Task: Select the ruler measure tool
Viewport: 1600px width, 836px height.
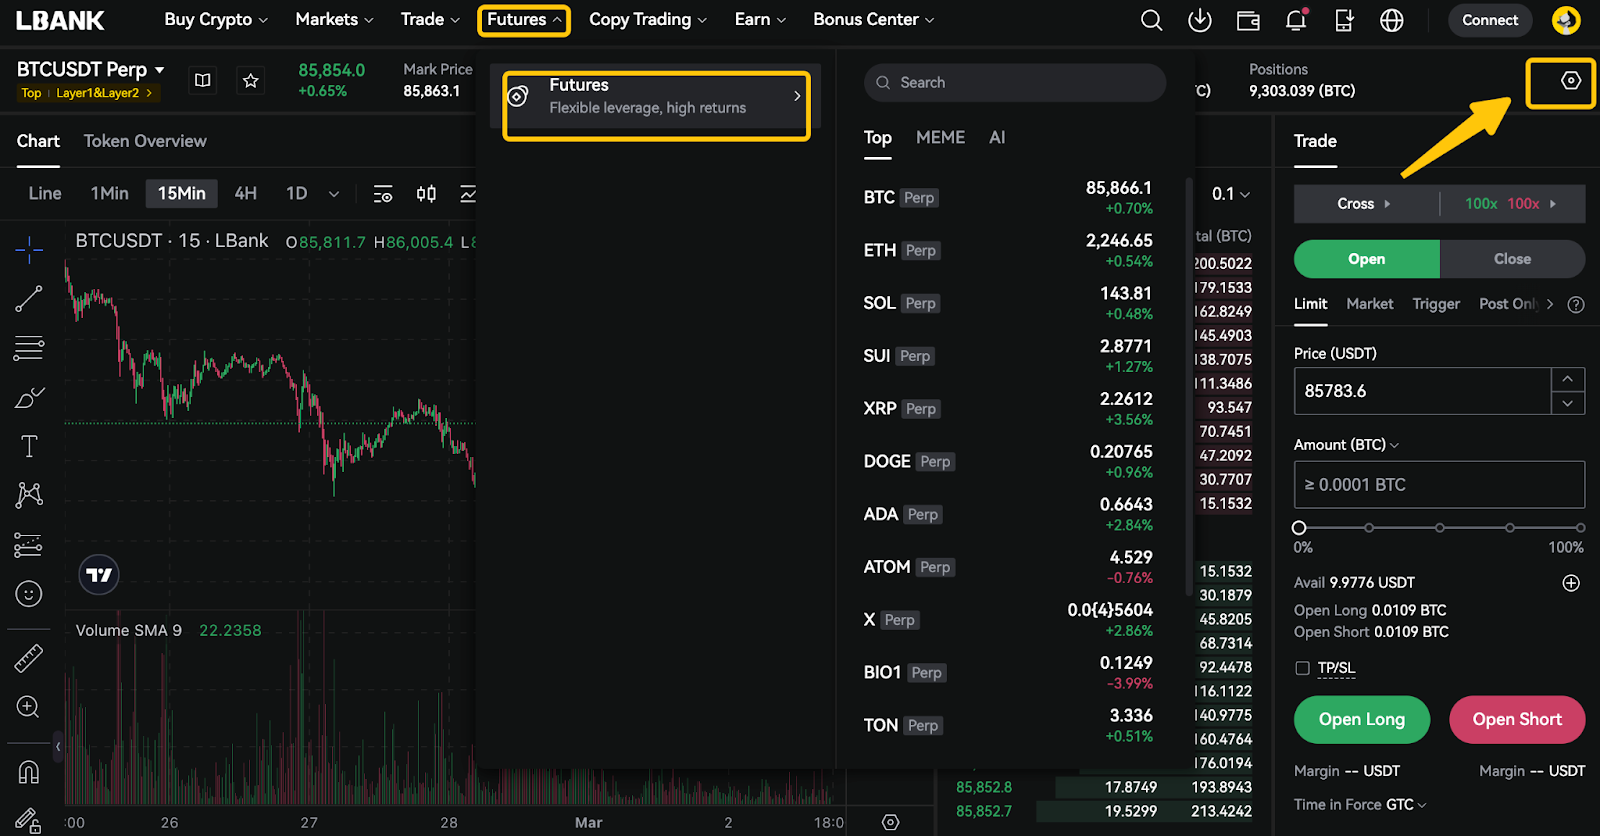Action: pyautogui.click(x=29, y=658)
